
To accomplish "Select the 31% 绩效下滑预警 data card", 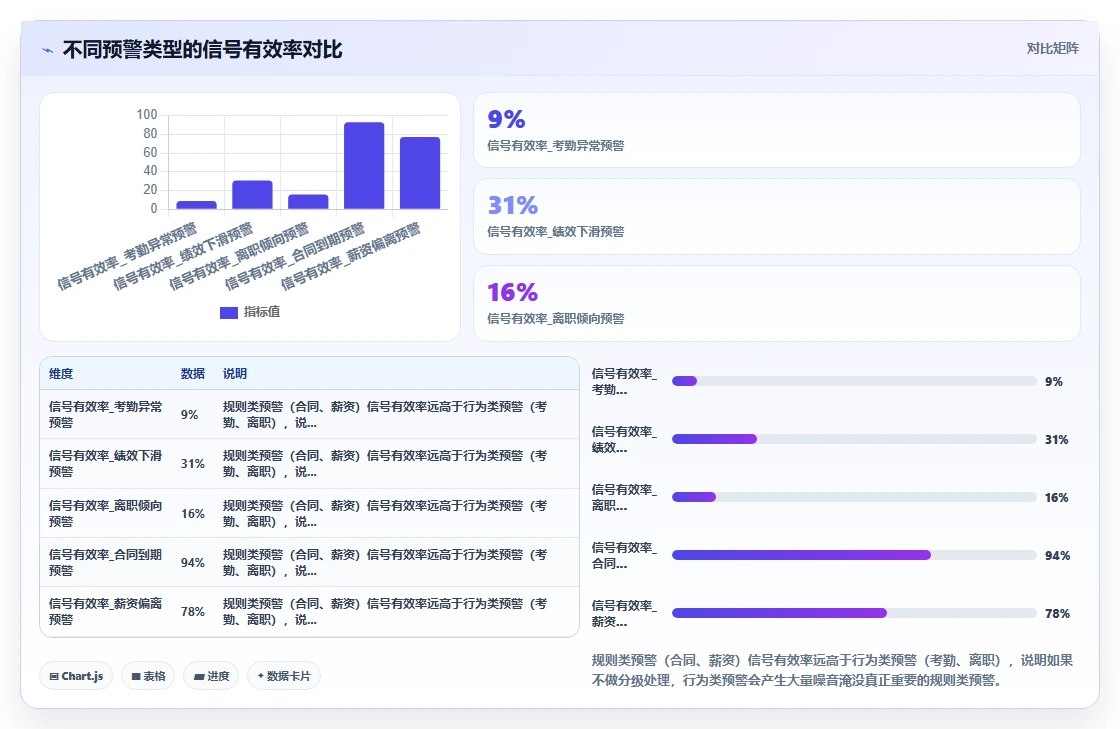I will pyautogui.click(x=776, y=216).
